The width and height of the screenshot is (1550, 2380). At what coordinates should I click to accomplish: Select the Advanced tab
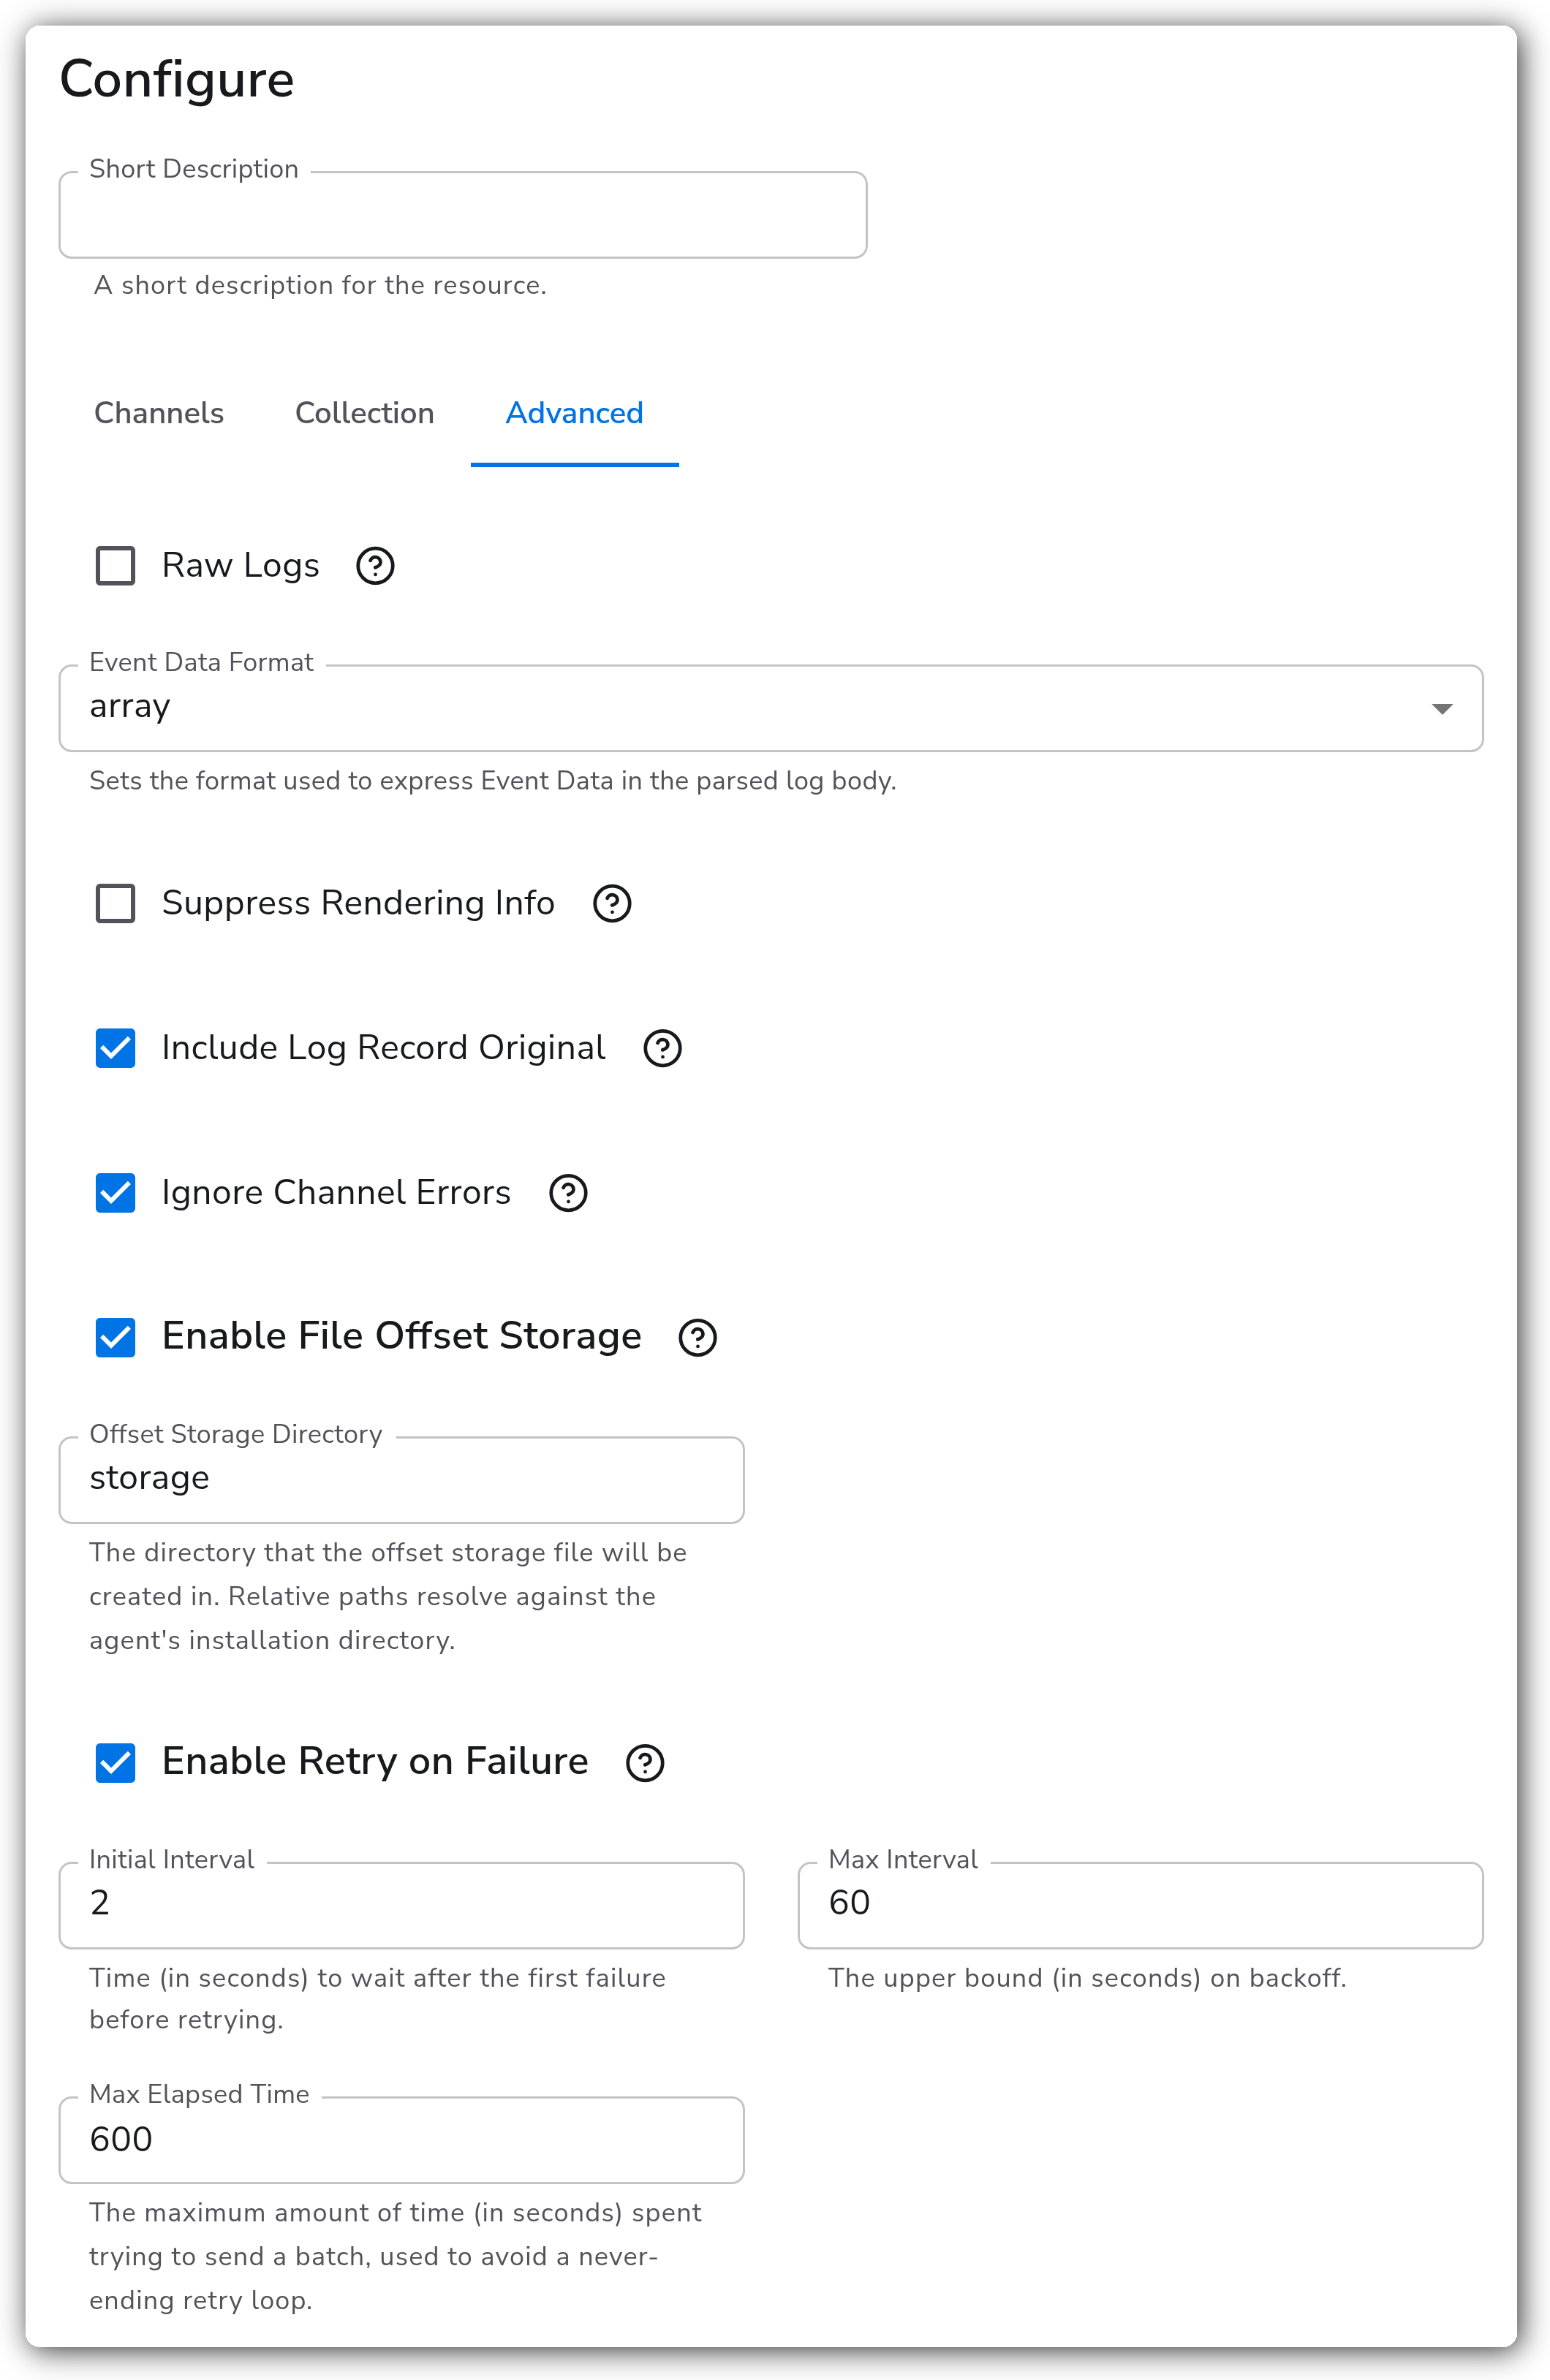(x=575, y=413)
